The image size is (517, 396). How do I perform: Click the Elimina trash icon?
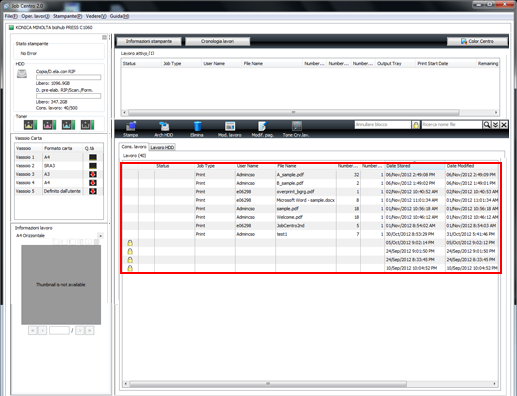click(x=197, y=129)
